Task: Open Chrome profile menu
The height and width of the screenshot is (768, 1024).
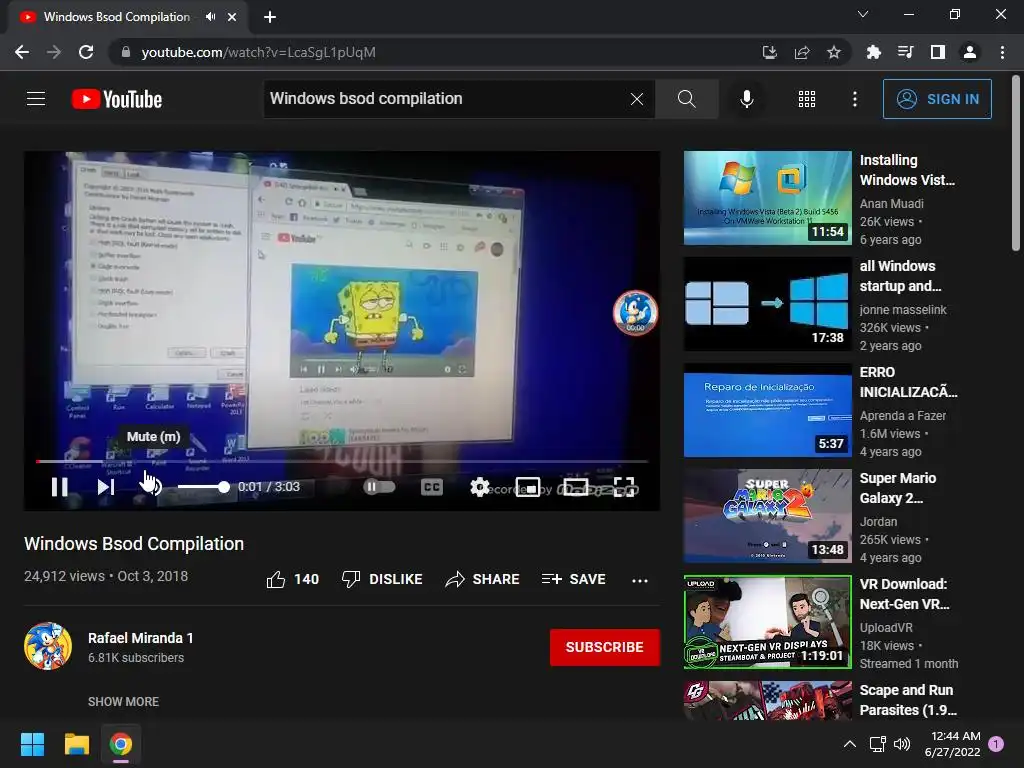Action: (x=970, y=52)
